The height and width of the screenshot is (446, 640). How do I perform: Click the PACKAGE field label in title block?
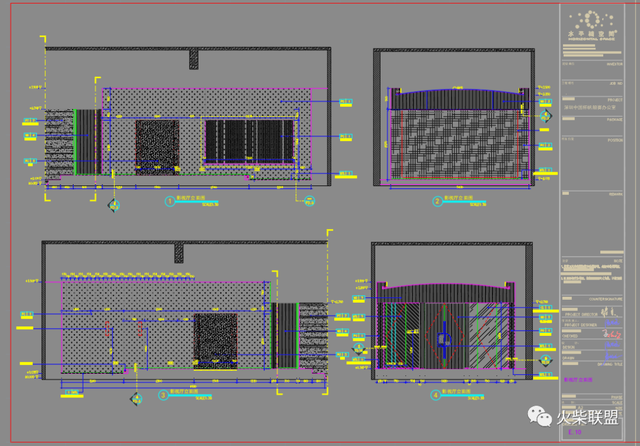(615, 120)
